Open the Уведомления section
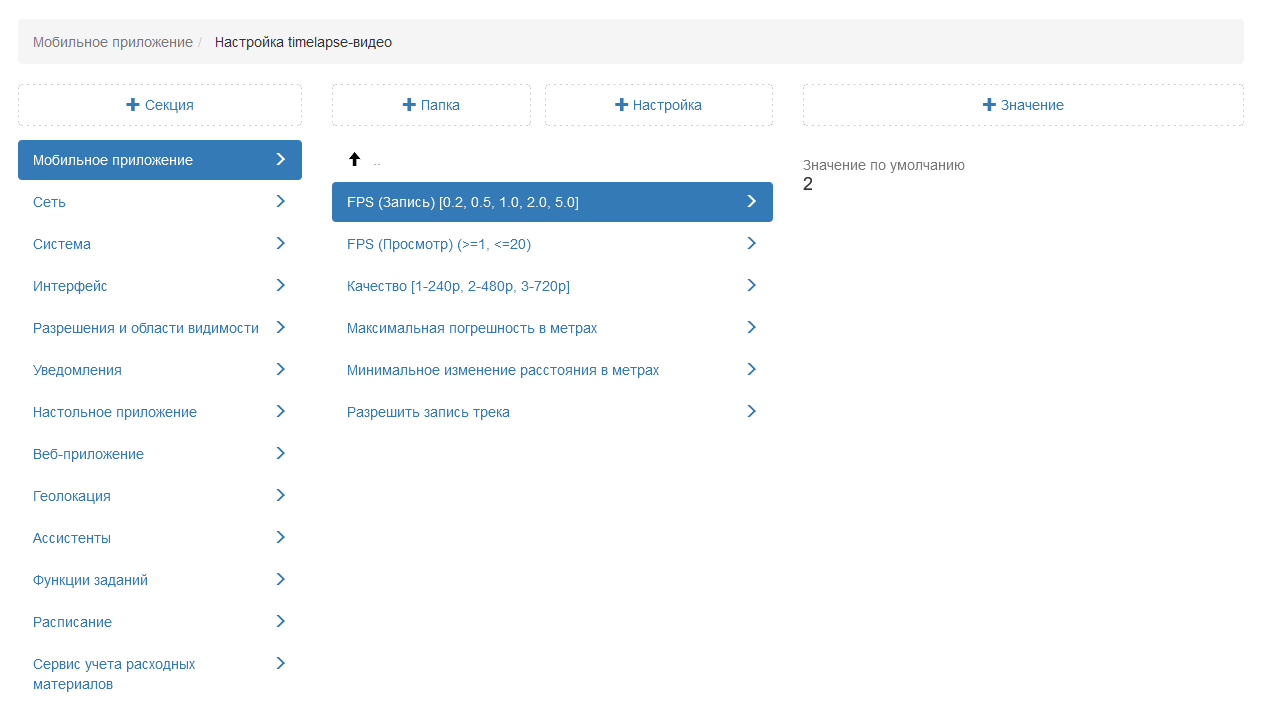Image resolution: width=1262 pixels, height=718 pixels. pyautogui.click(x=77, y=370)
